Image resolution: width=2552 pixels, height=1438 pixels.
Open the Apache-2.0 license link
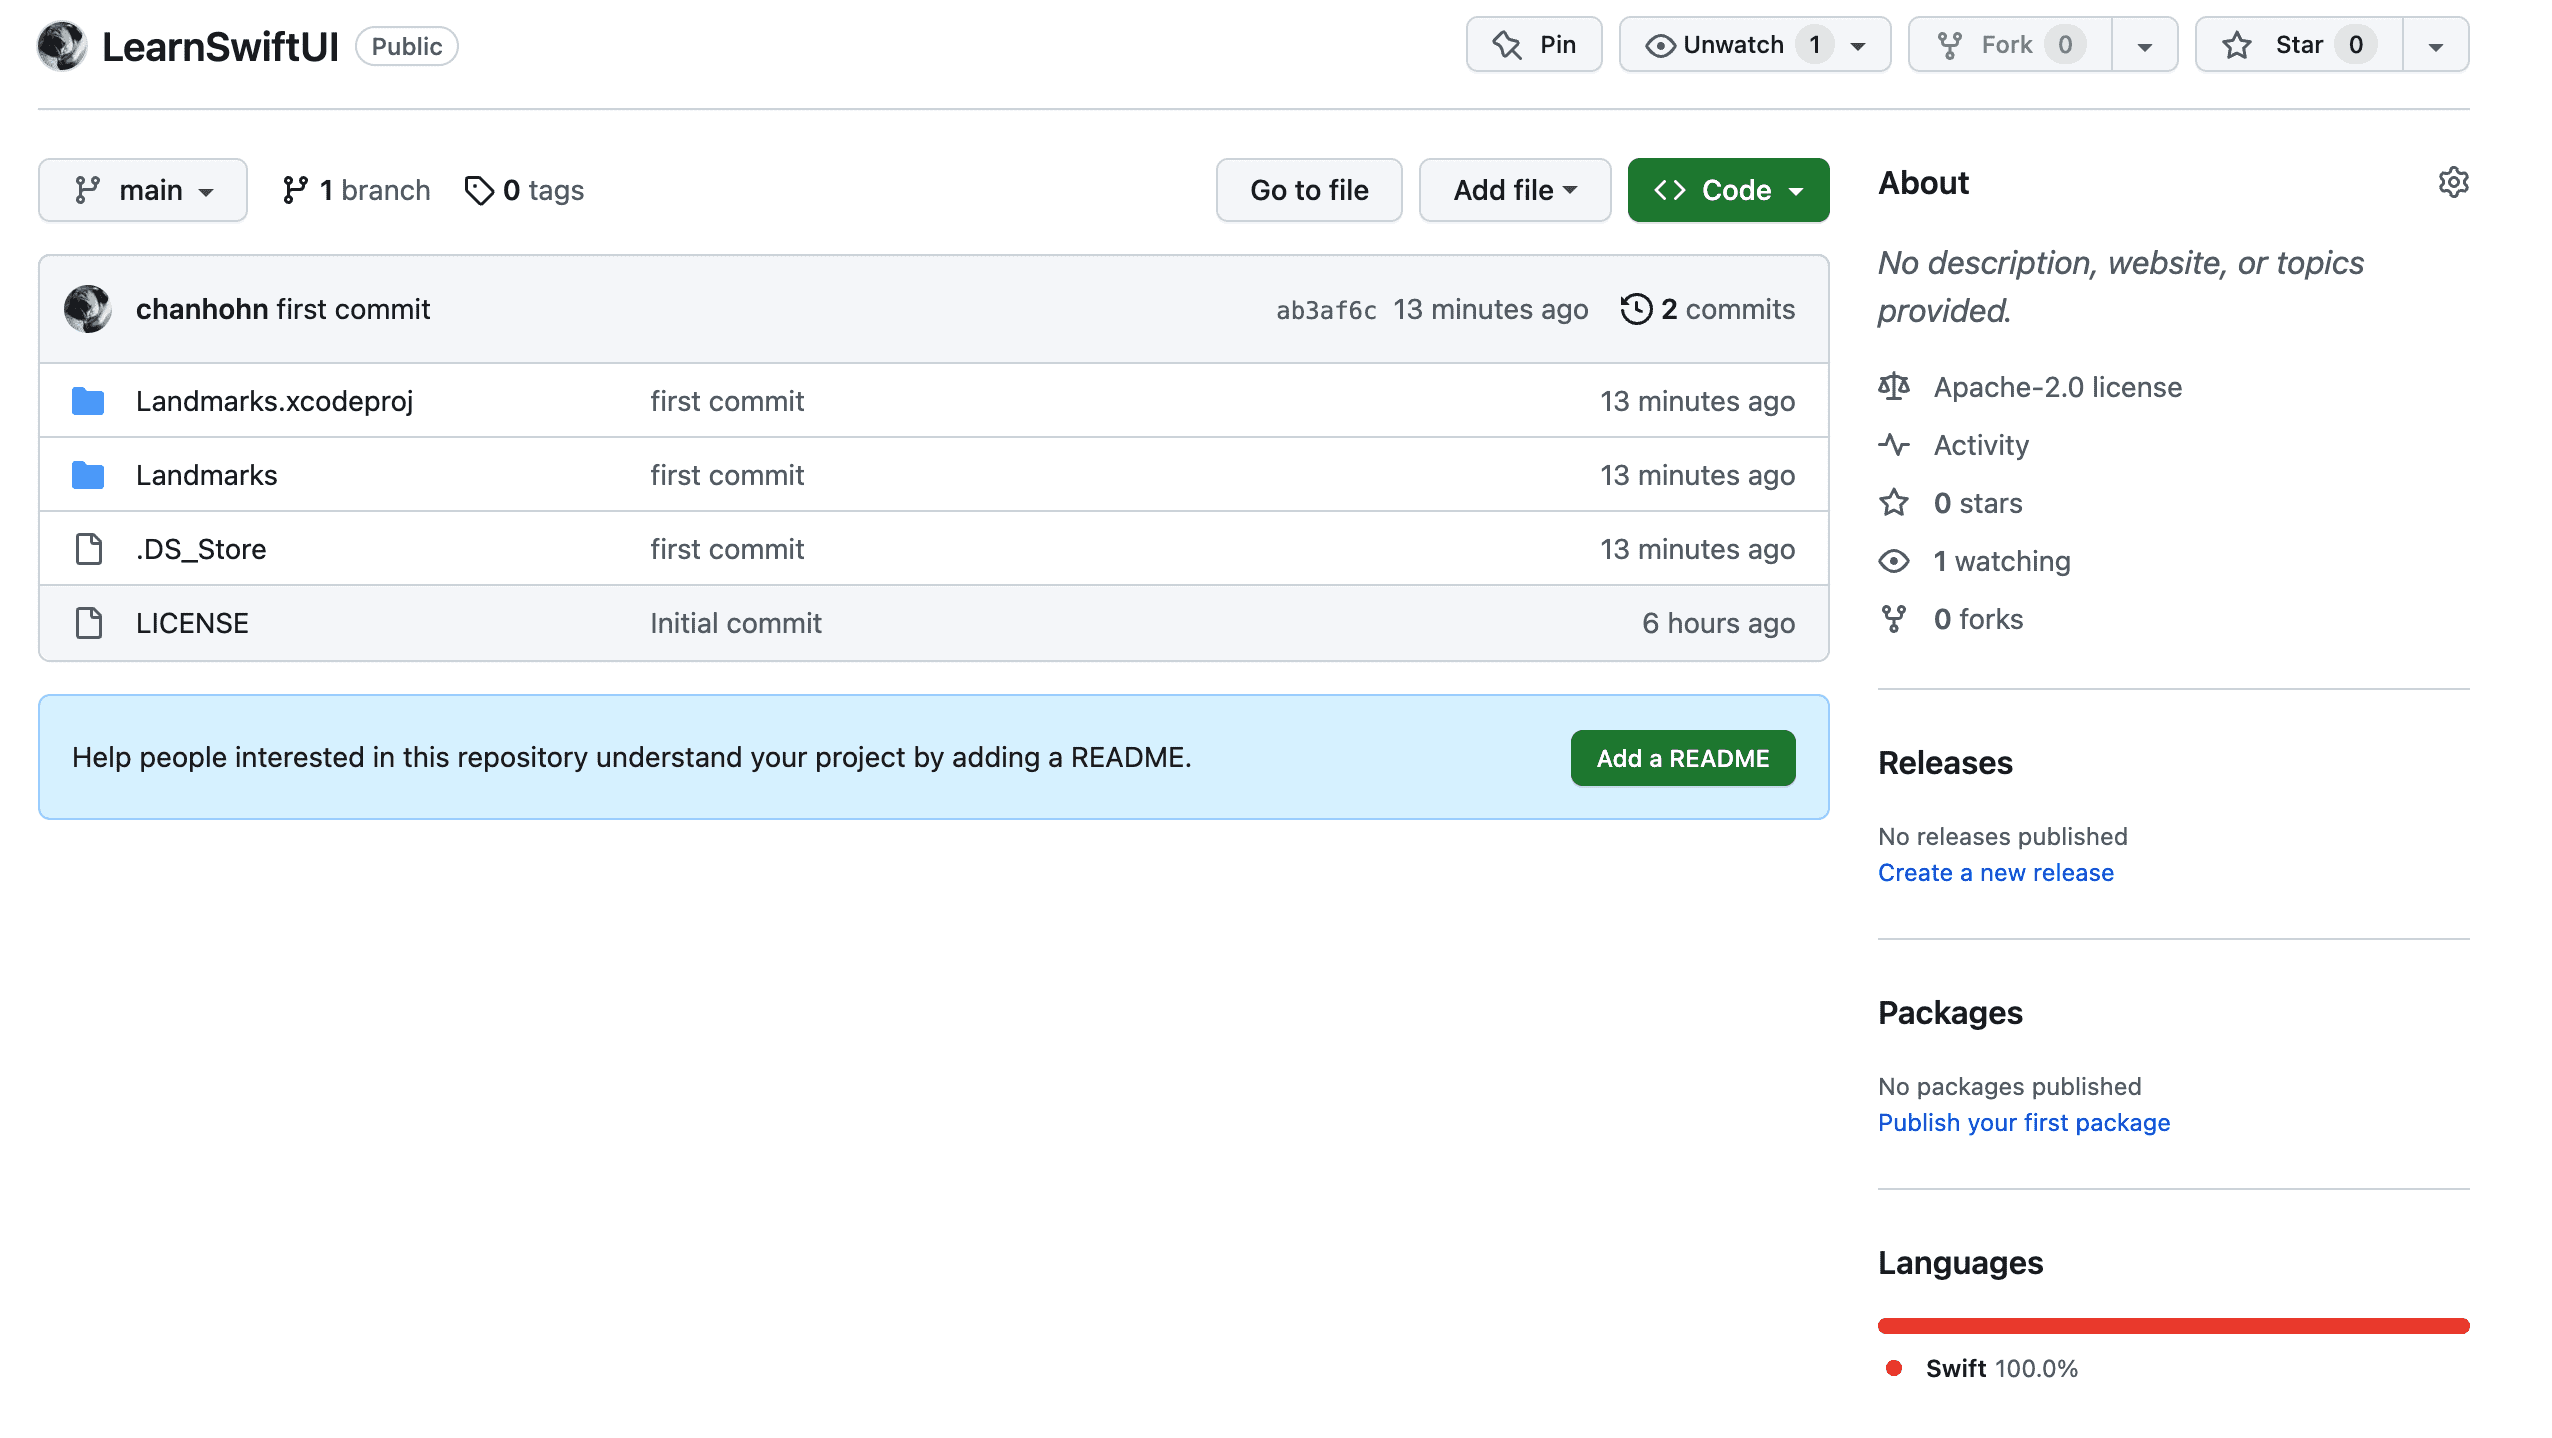pos(2058,387)
